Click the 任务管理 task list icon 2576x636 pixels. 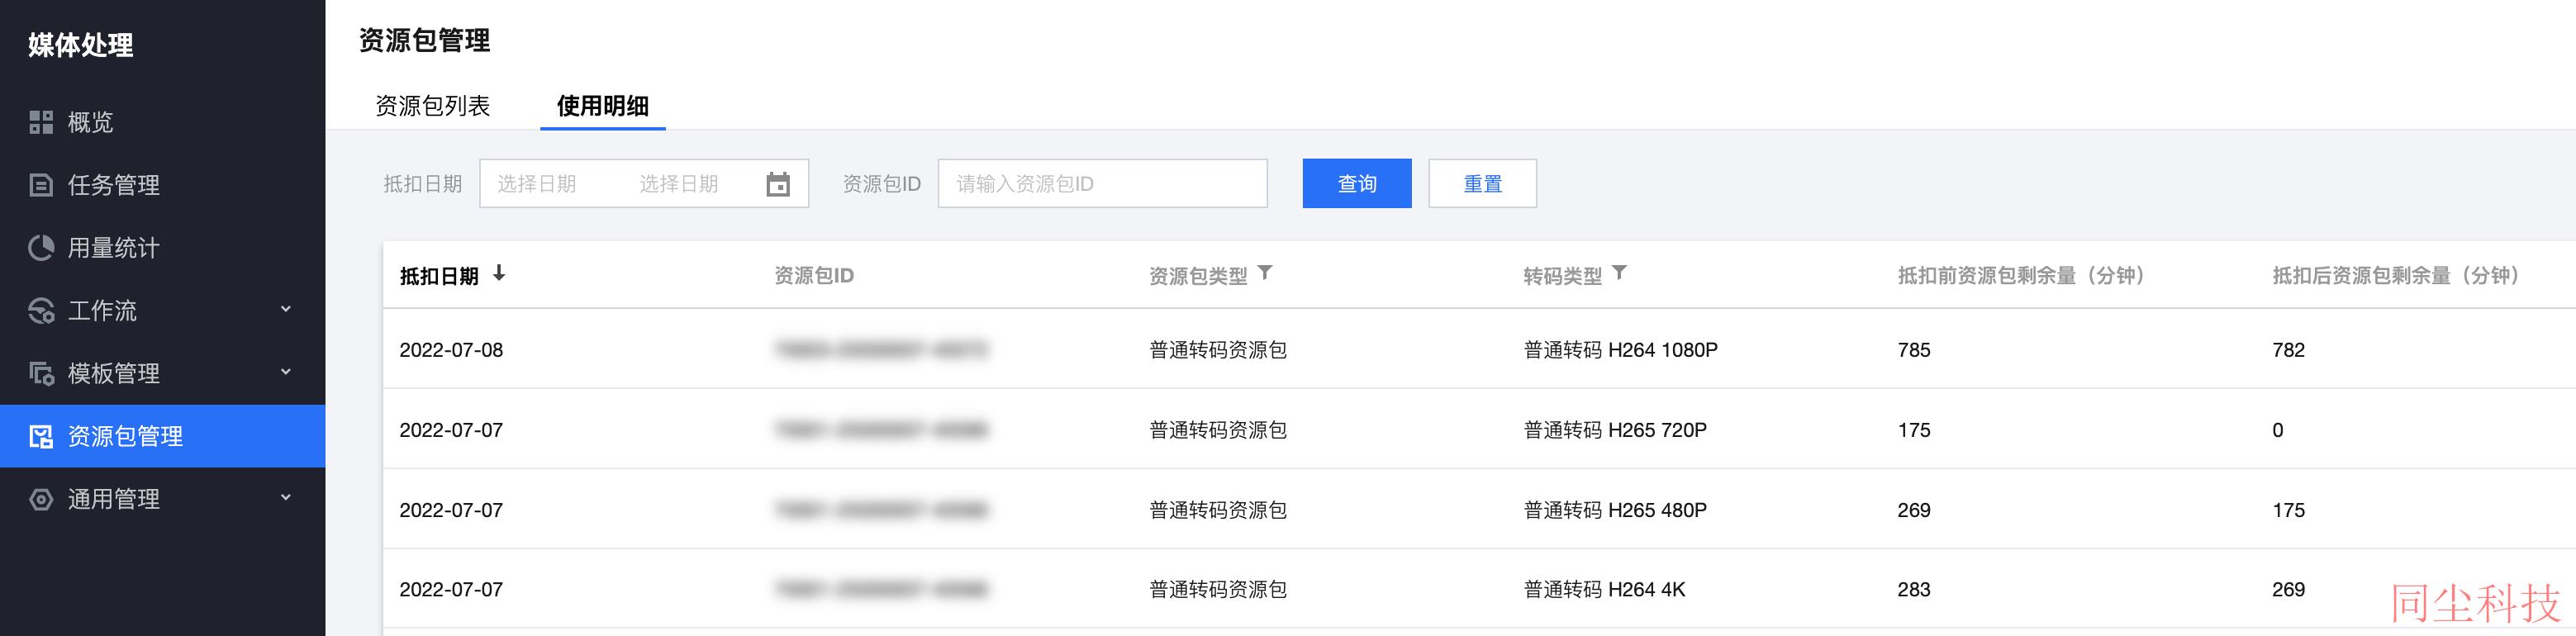click(x=41, y=185)
